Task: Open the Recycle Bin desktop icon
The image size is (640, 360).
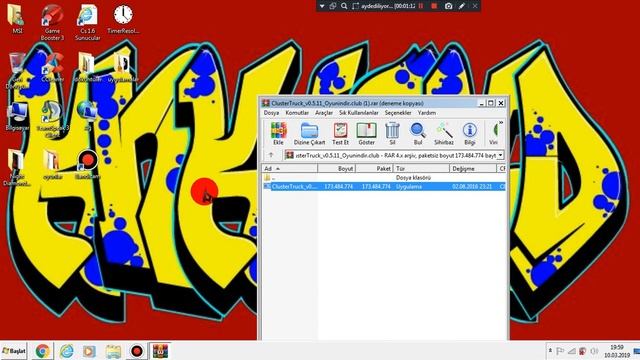Action: (17, 70)
